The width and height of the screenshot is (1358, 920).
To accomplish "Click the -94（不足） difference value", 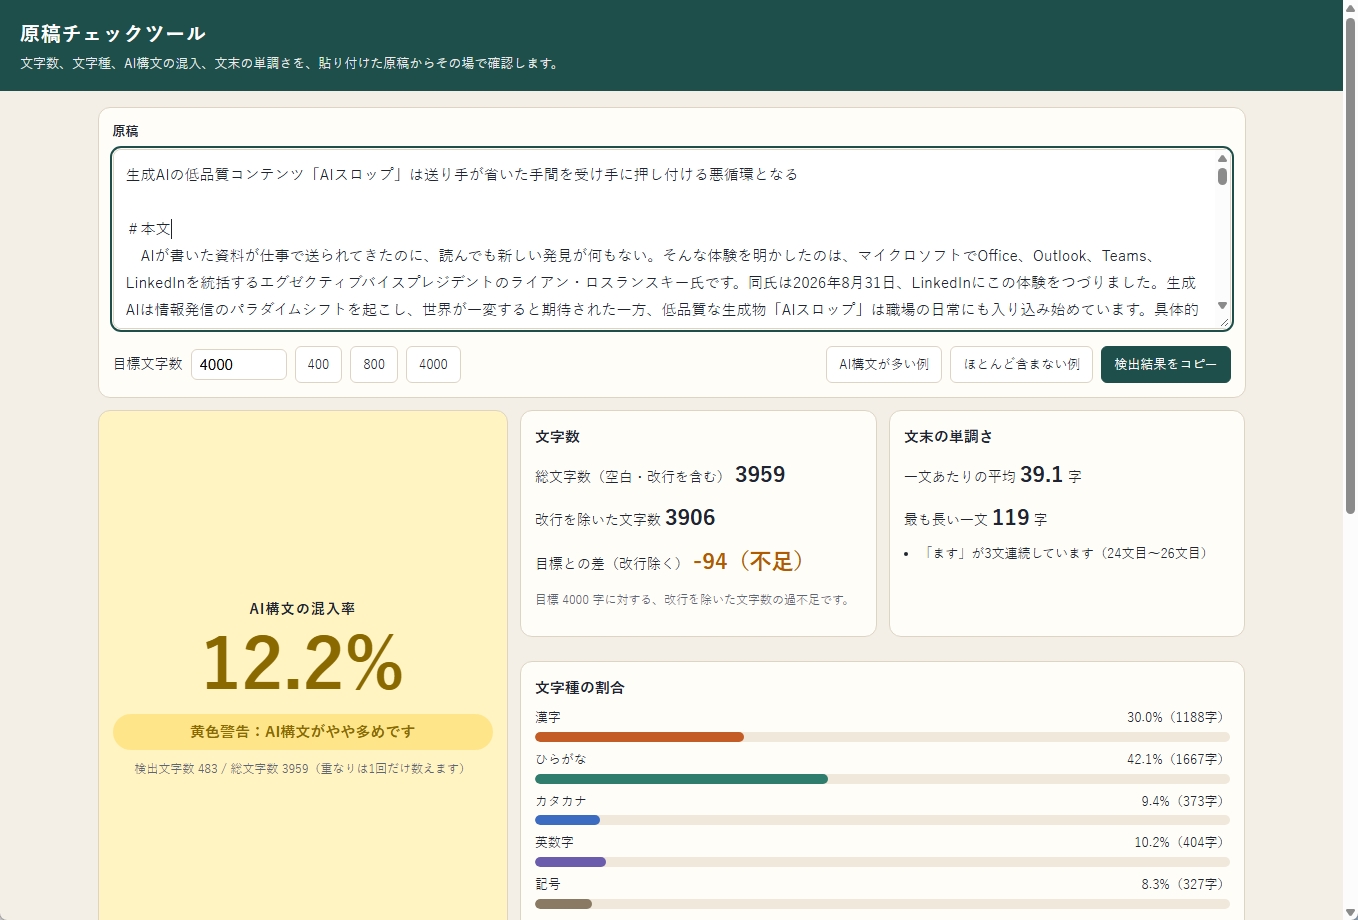I will (750, 561).
